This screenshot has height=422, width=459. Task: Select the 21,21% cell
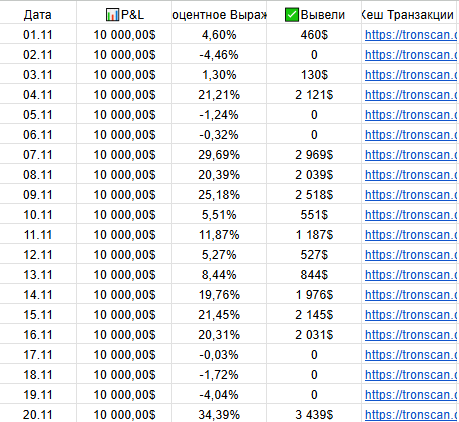point(219,94)
